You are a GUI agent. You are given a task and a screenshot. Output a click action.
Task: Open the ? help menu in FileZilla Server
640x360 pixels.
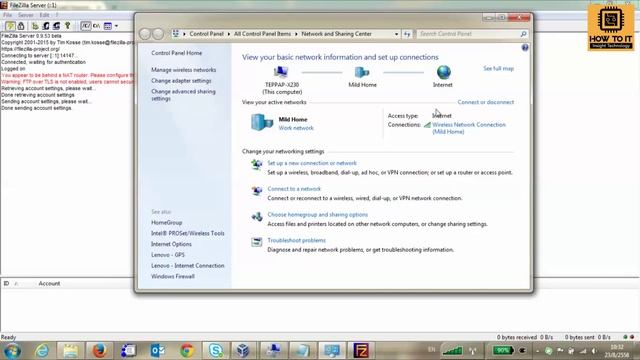[x=57, y=15]
